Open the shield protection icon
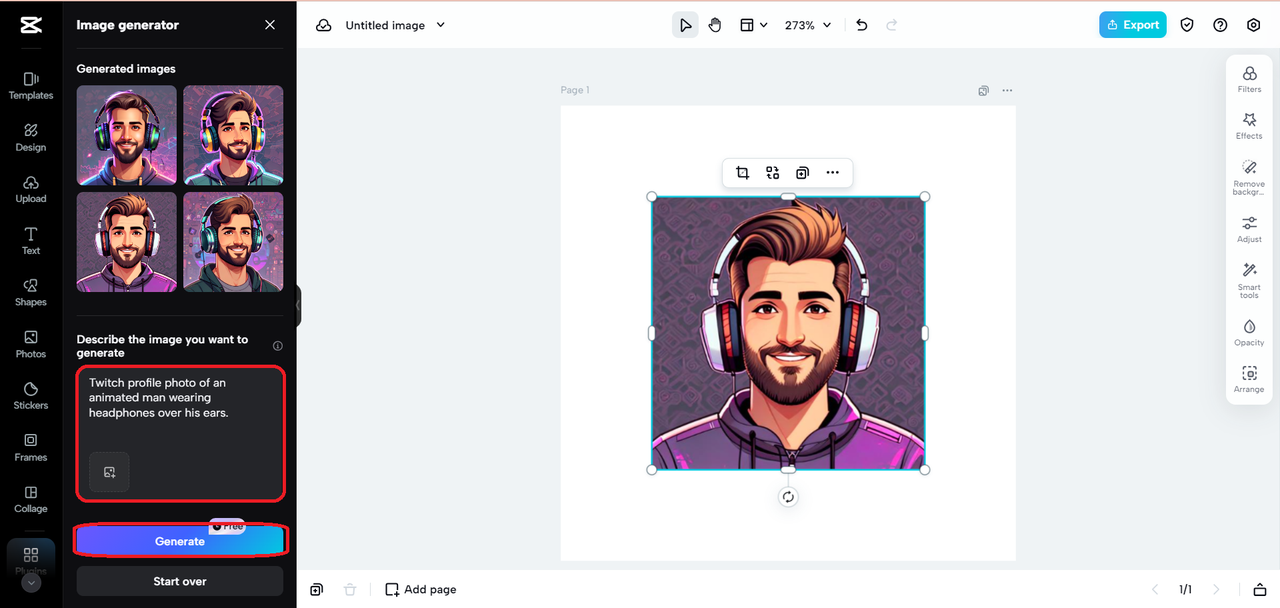The width and height of the screenshot is (1280, 608). pos(1187,25)
